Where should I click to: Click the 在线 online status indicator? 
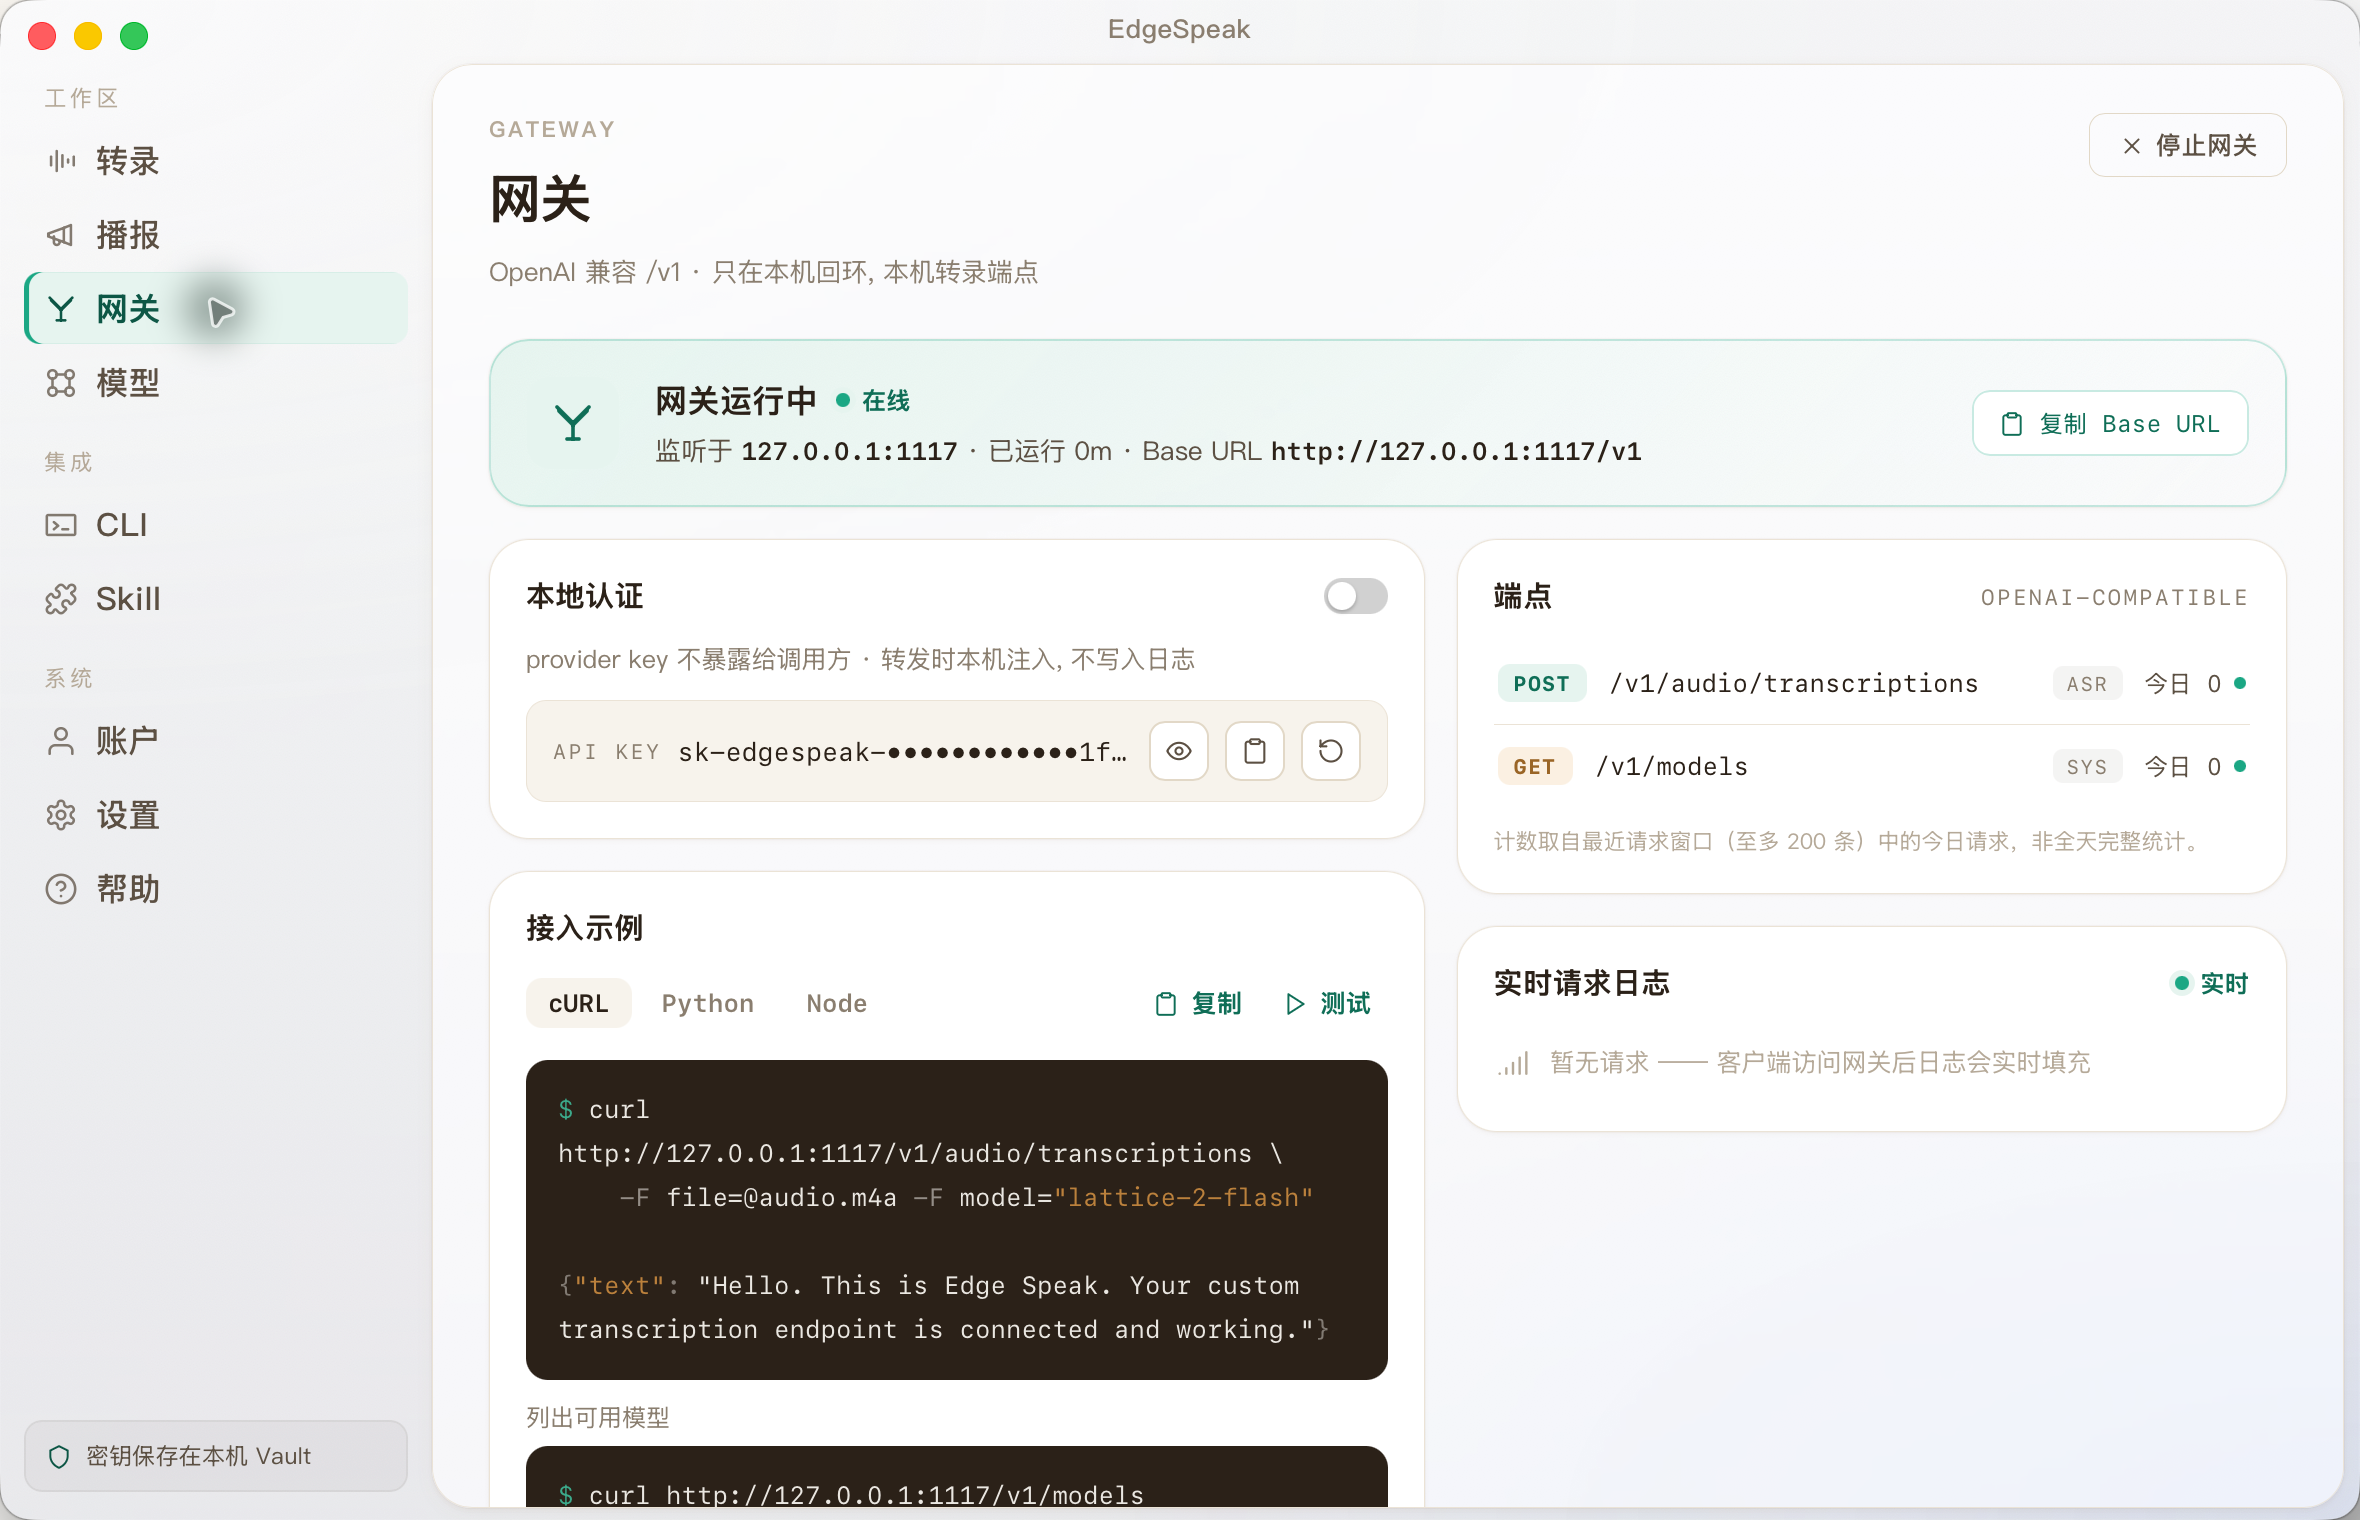point(873,401)
